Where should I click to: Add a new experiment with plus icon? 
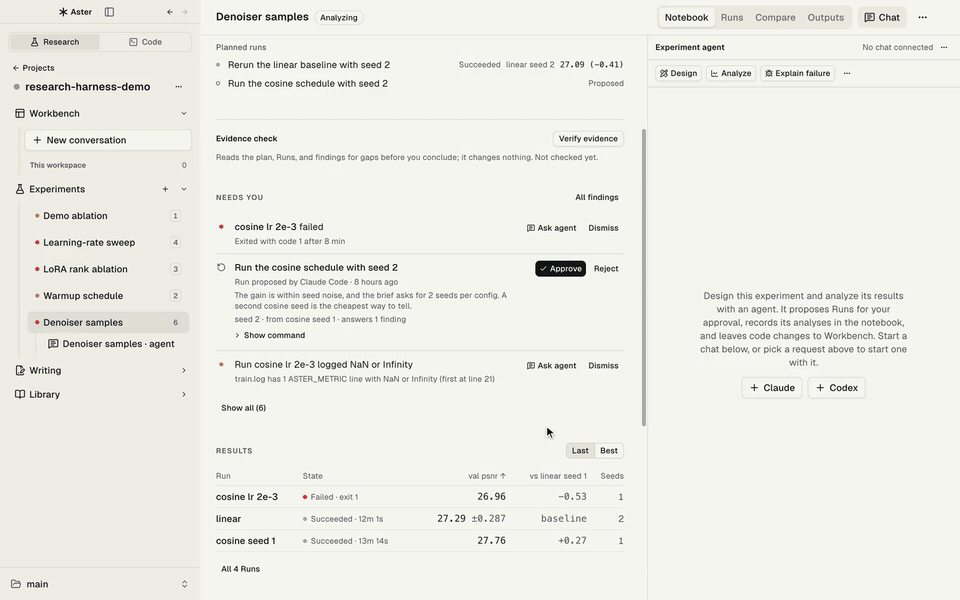coord(165,189)
